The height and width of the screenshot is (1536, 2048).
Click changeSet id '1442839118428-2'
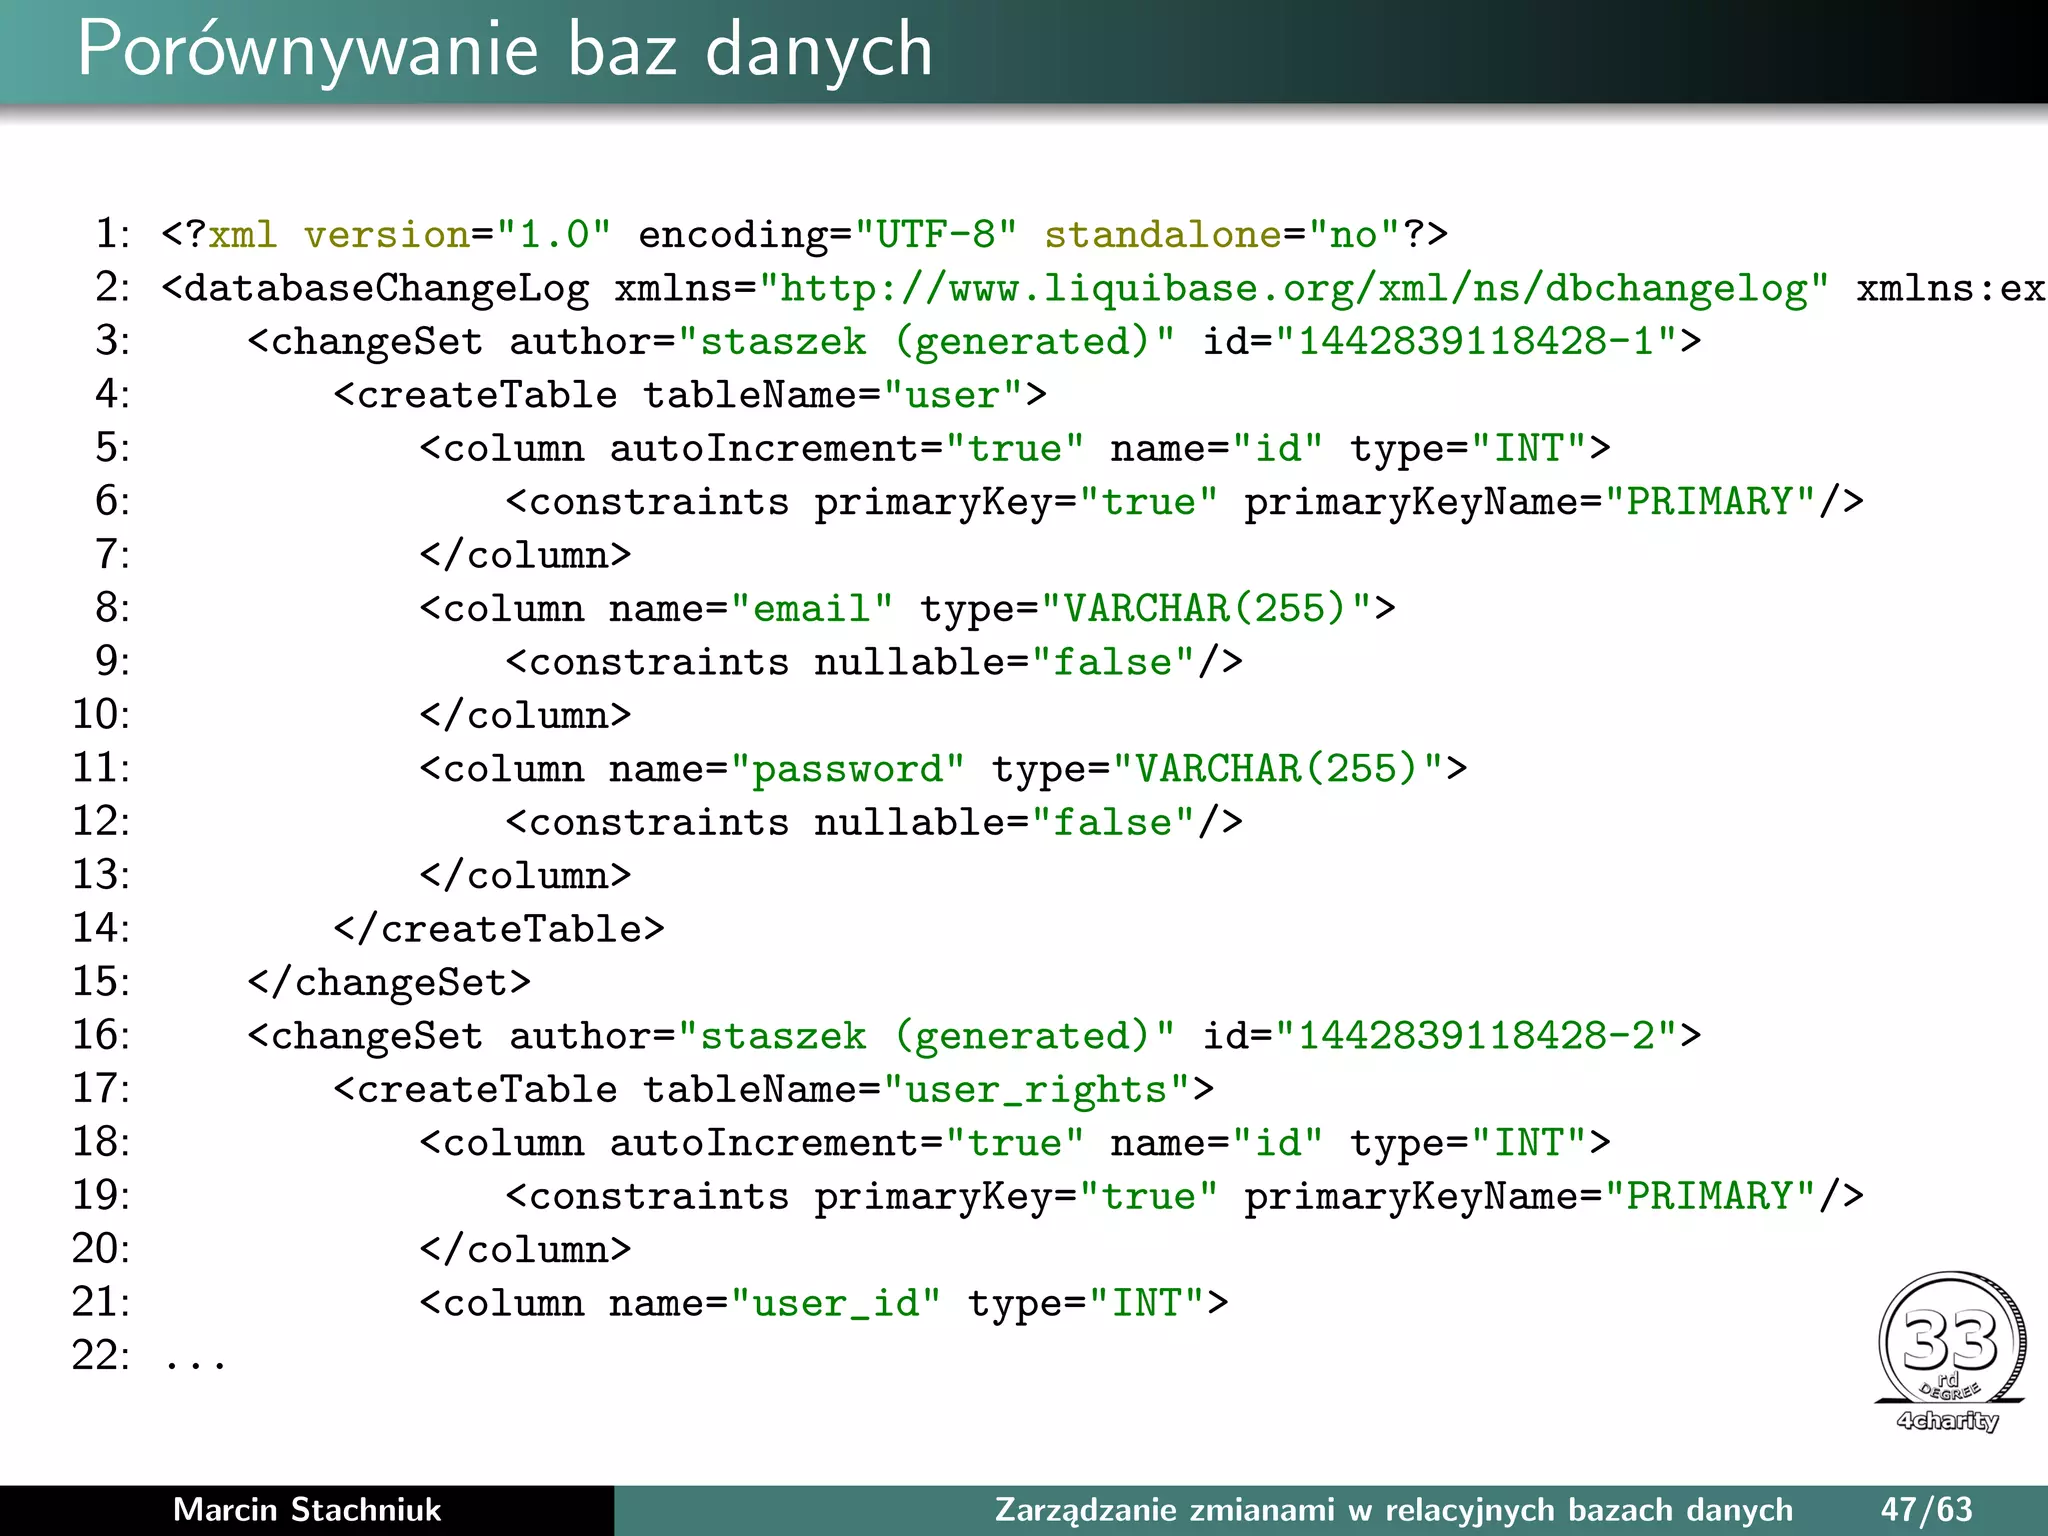pos(1476,1036)
